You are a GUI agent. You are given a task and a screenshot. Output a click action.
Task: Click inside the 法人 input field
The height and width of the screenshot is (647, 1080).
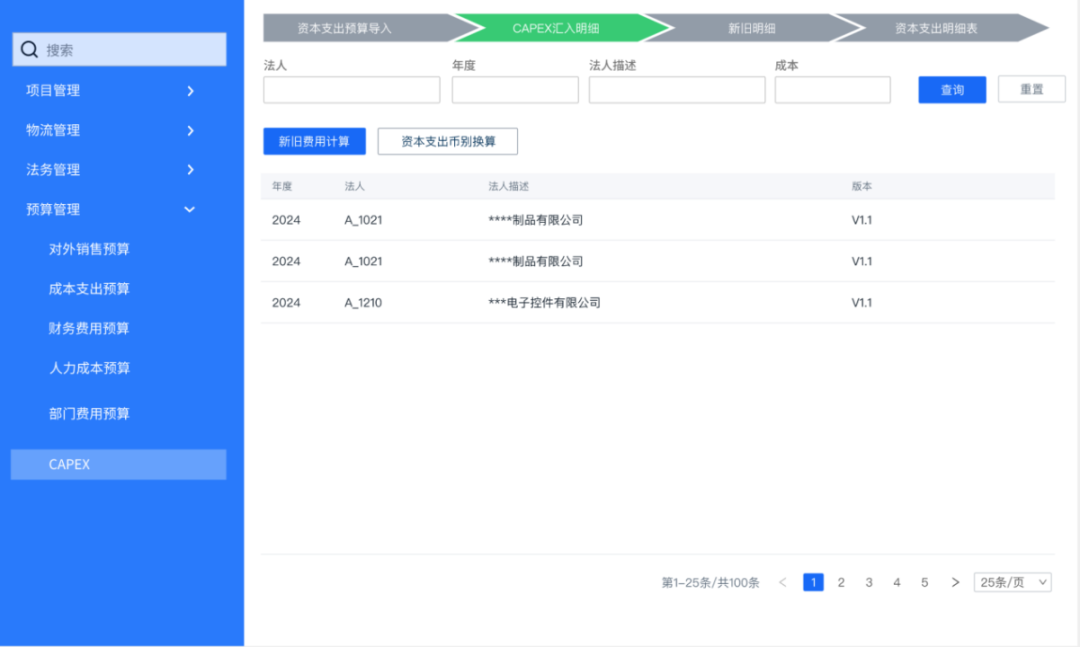(x=351, y=89)
